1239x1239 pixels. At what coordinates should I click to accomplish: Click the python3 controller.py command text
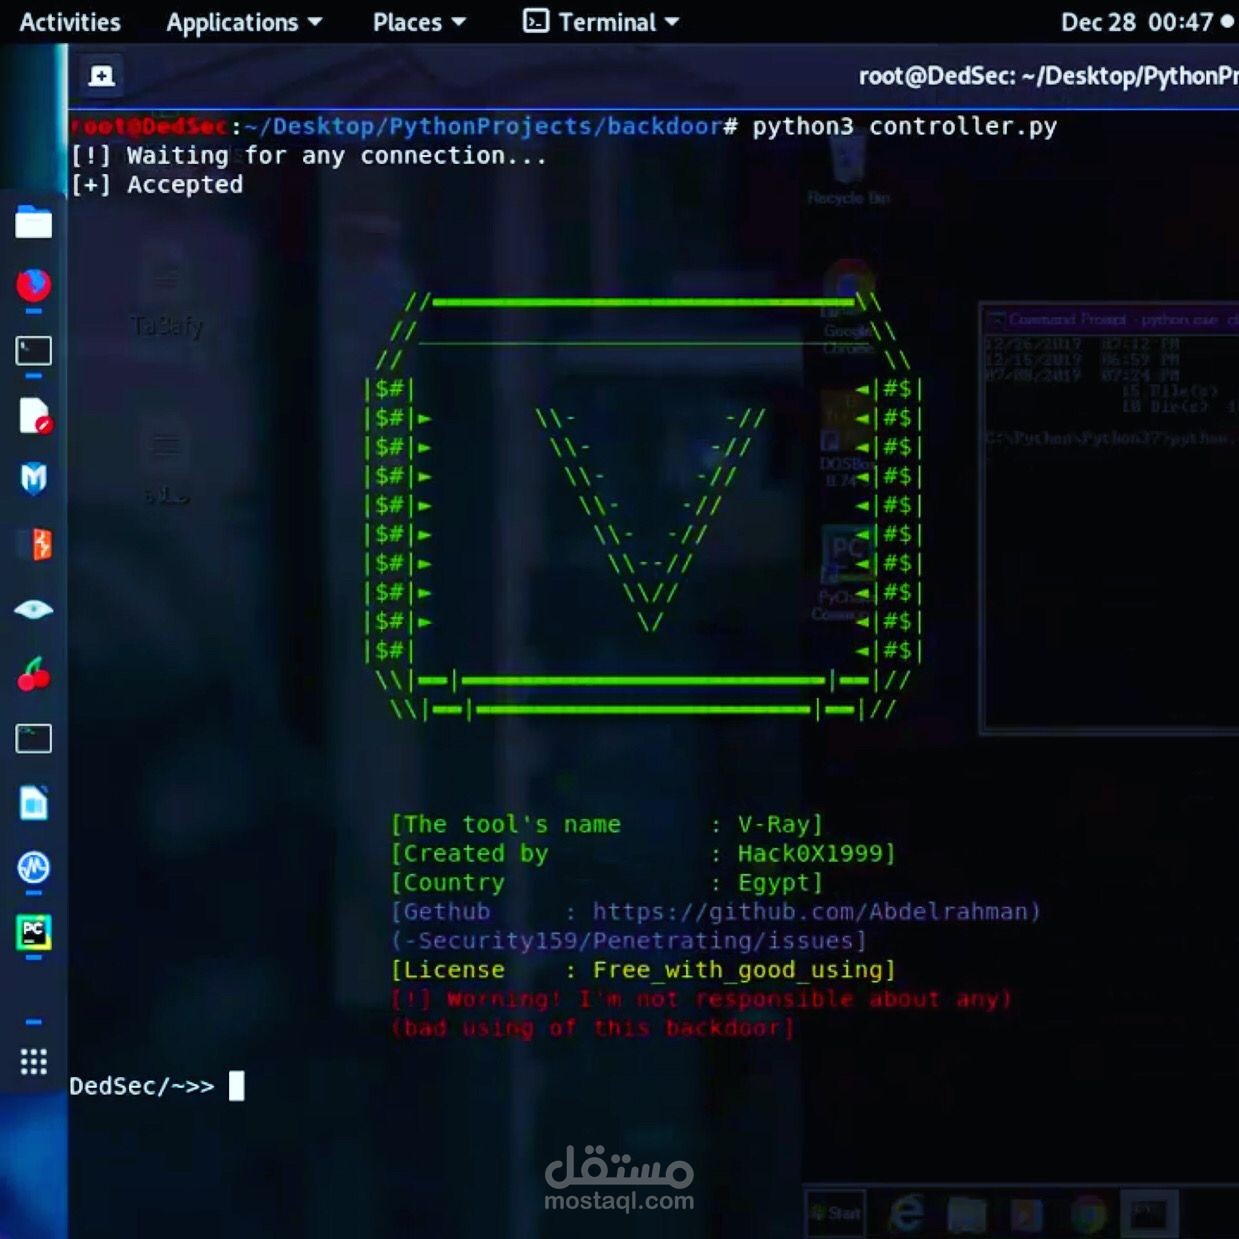(x=904, y=126)
